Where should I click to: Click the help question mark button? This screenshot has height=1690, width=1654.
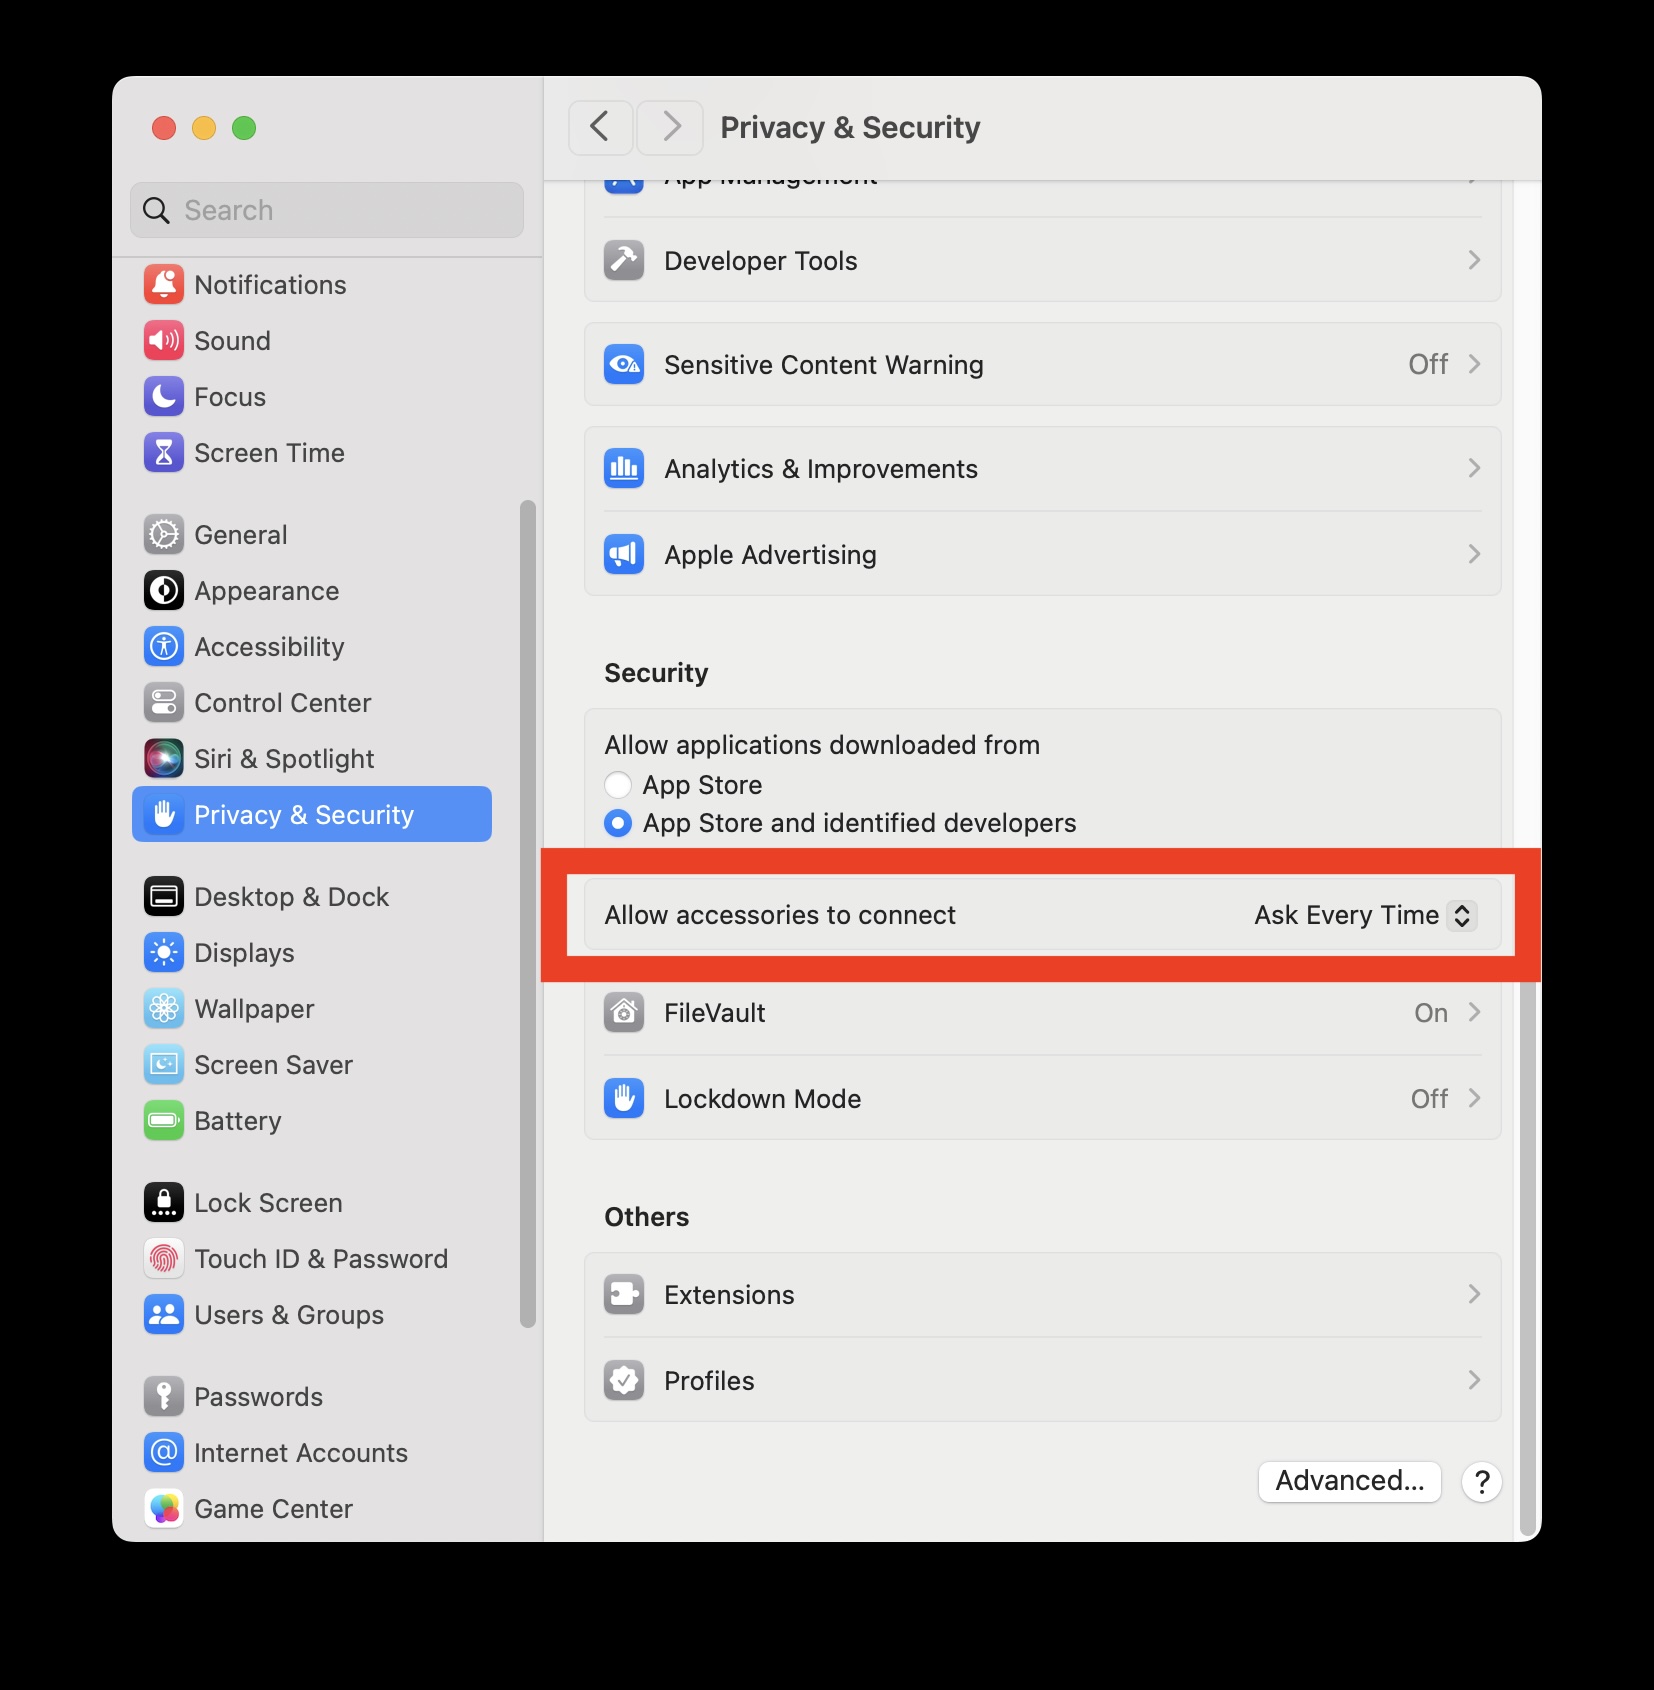[1482, 1483]
